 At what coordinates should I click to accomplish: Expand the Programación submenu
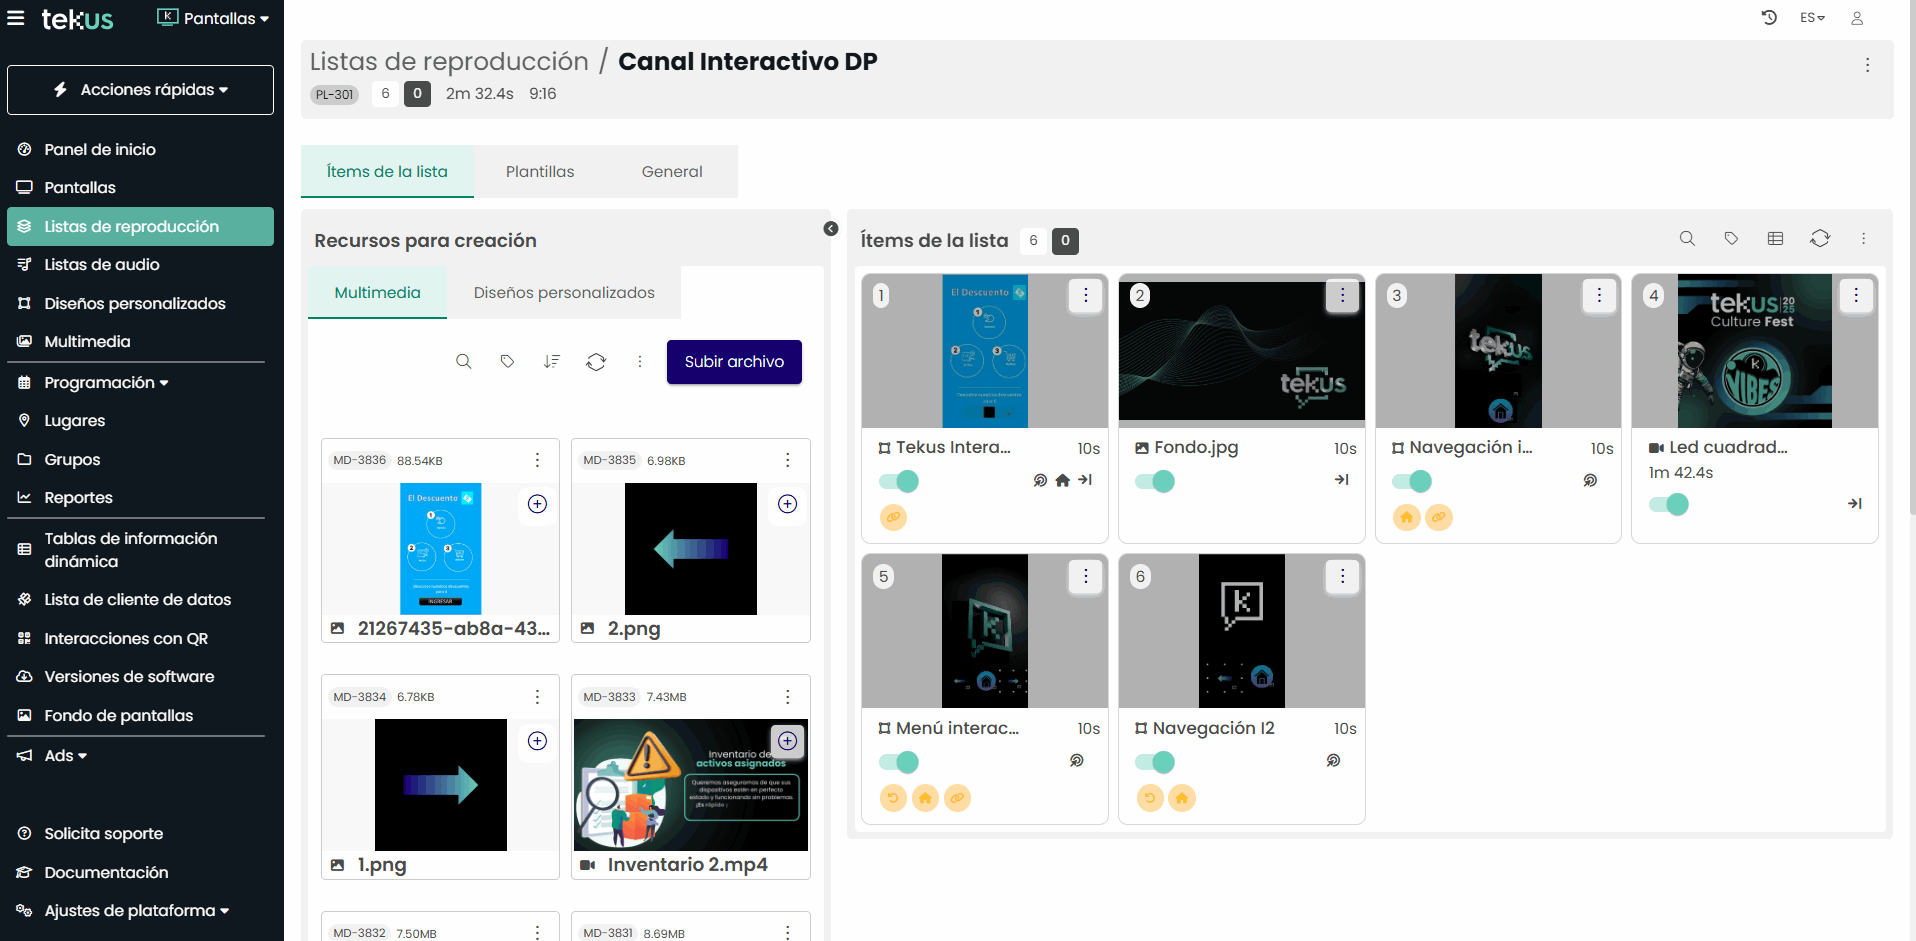106,383
